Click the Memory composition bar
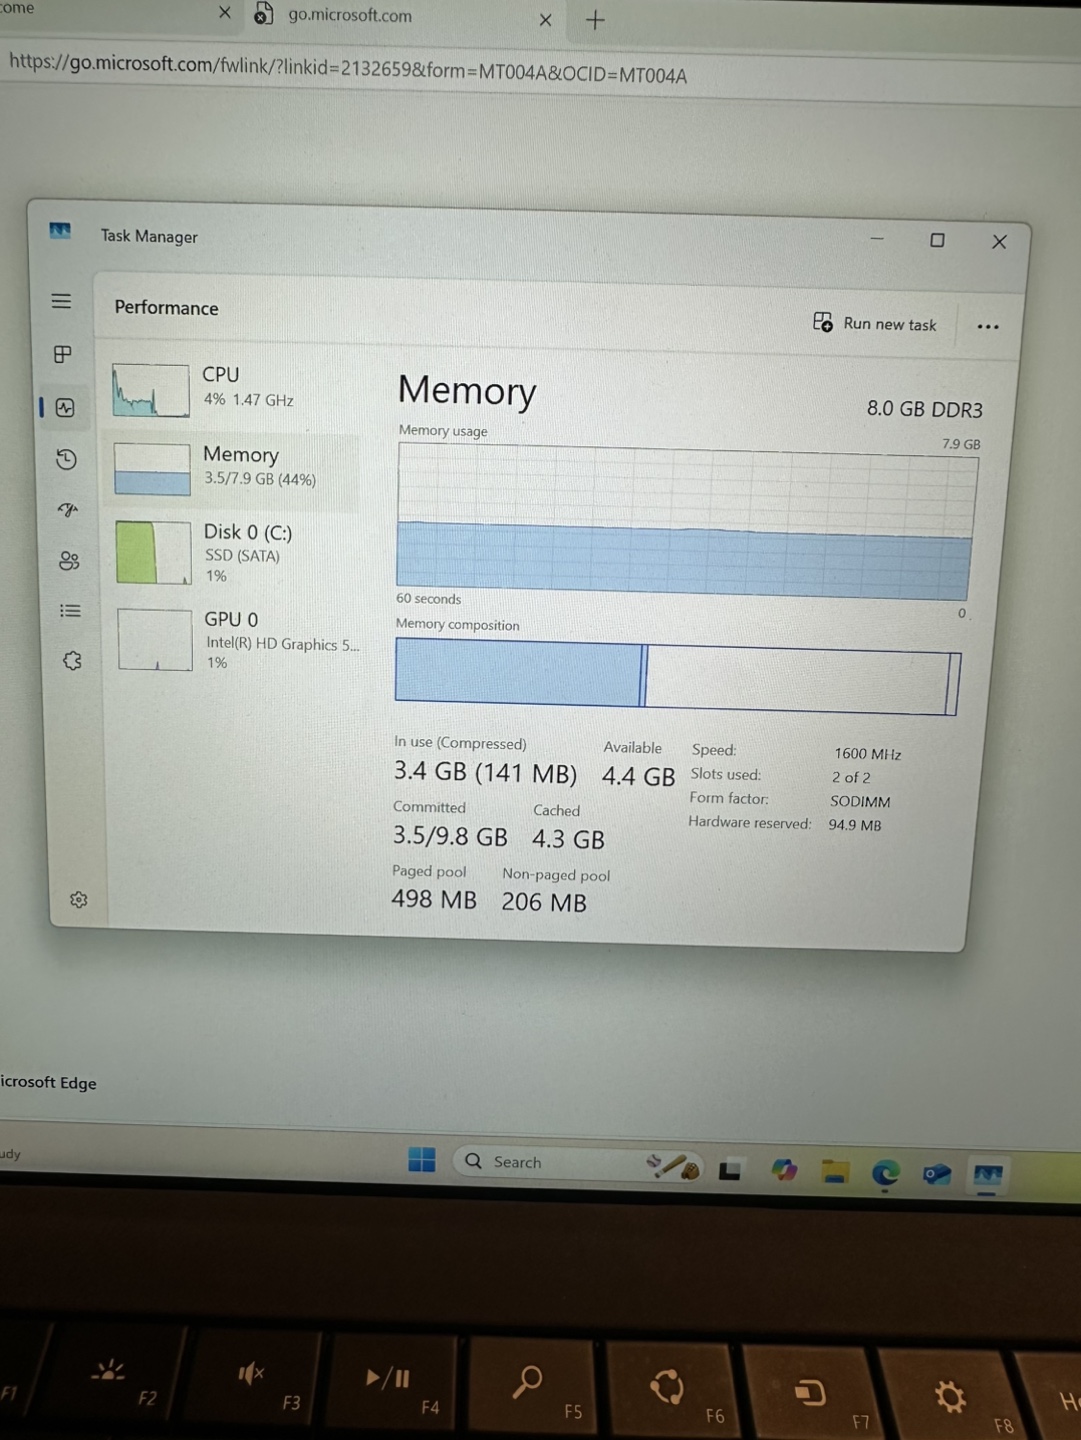 pyautogui.click(x=677, y=677)
